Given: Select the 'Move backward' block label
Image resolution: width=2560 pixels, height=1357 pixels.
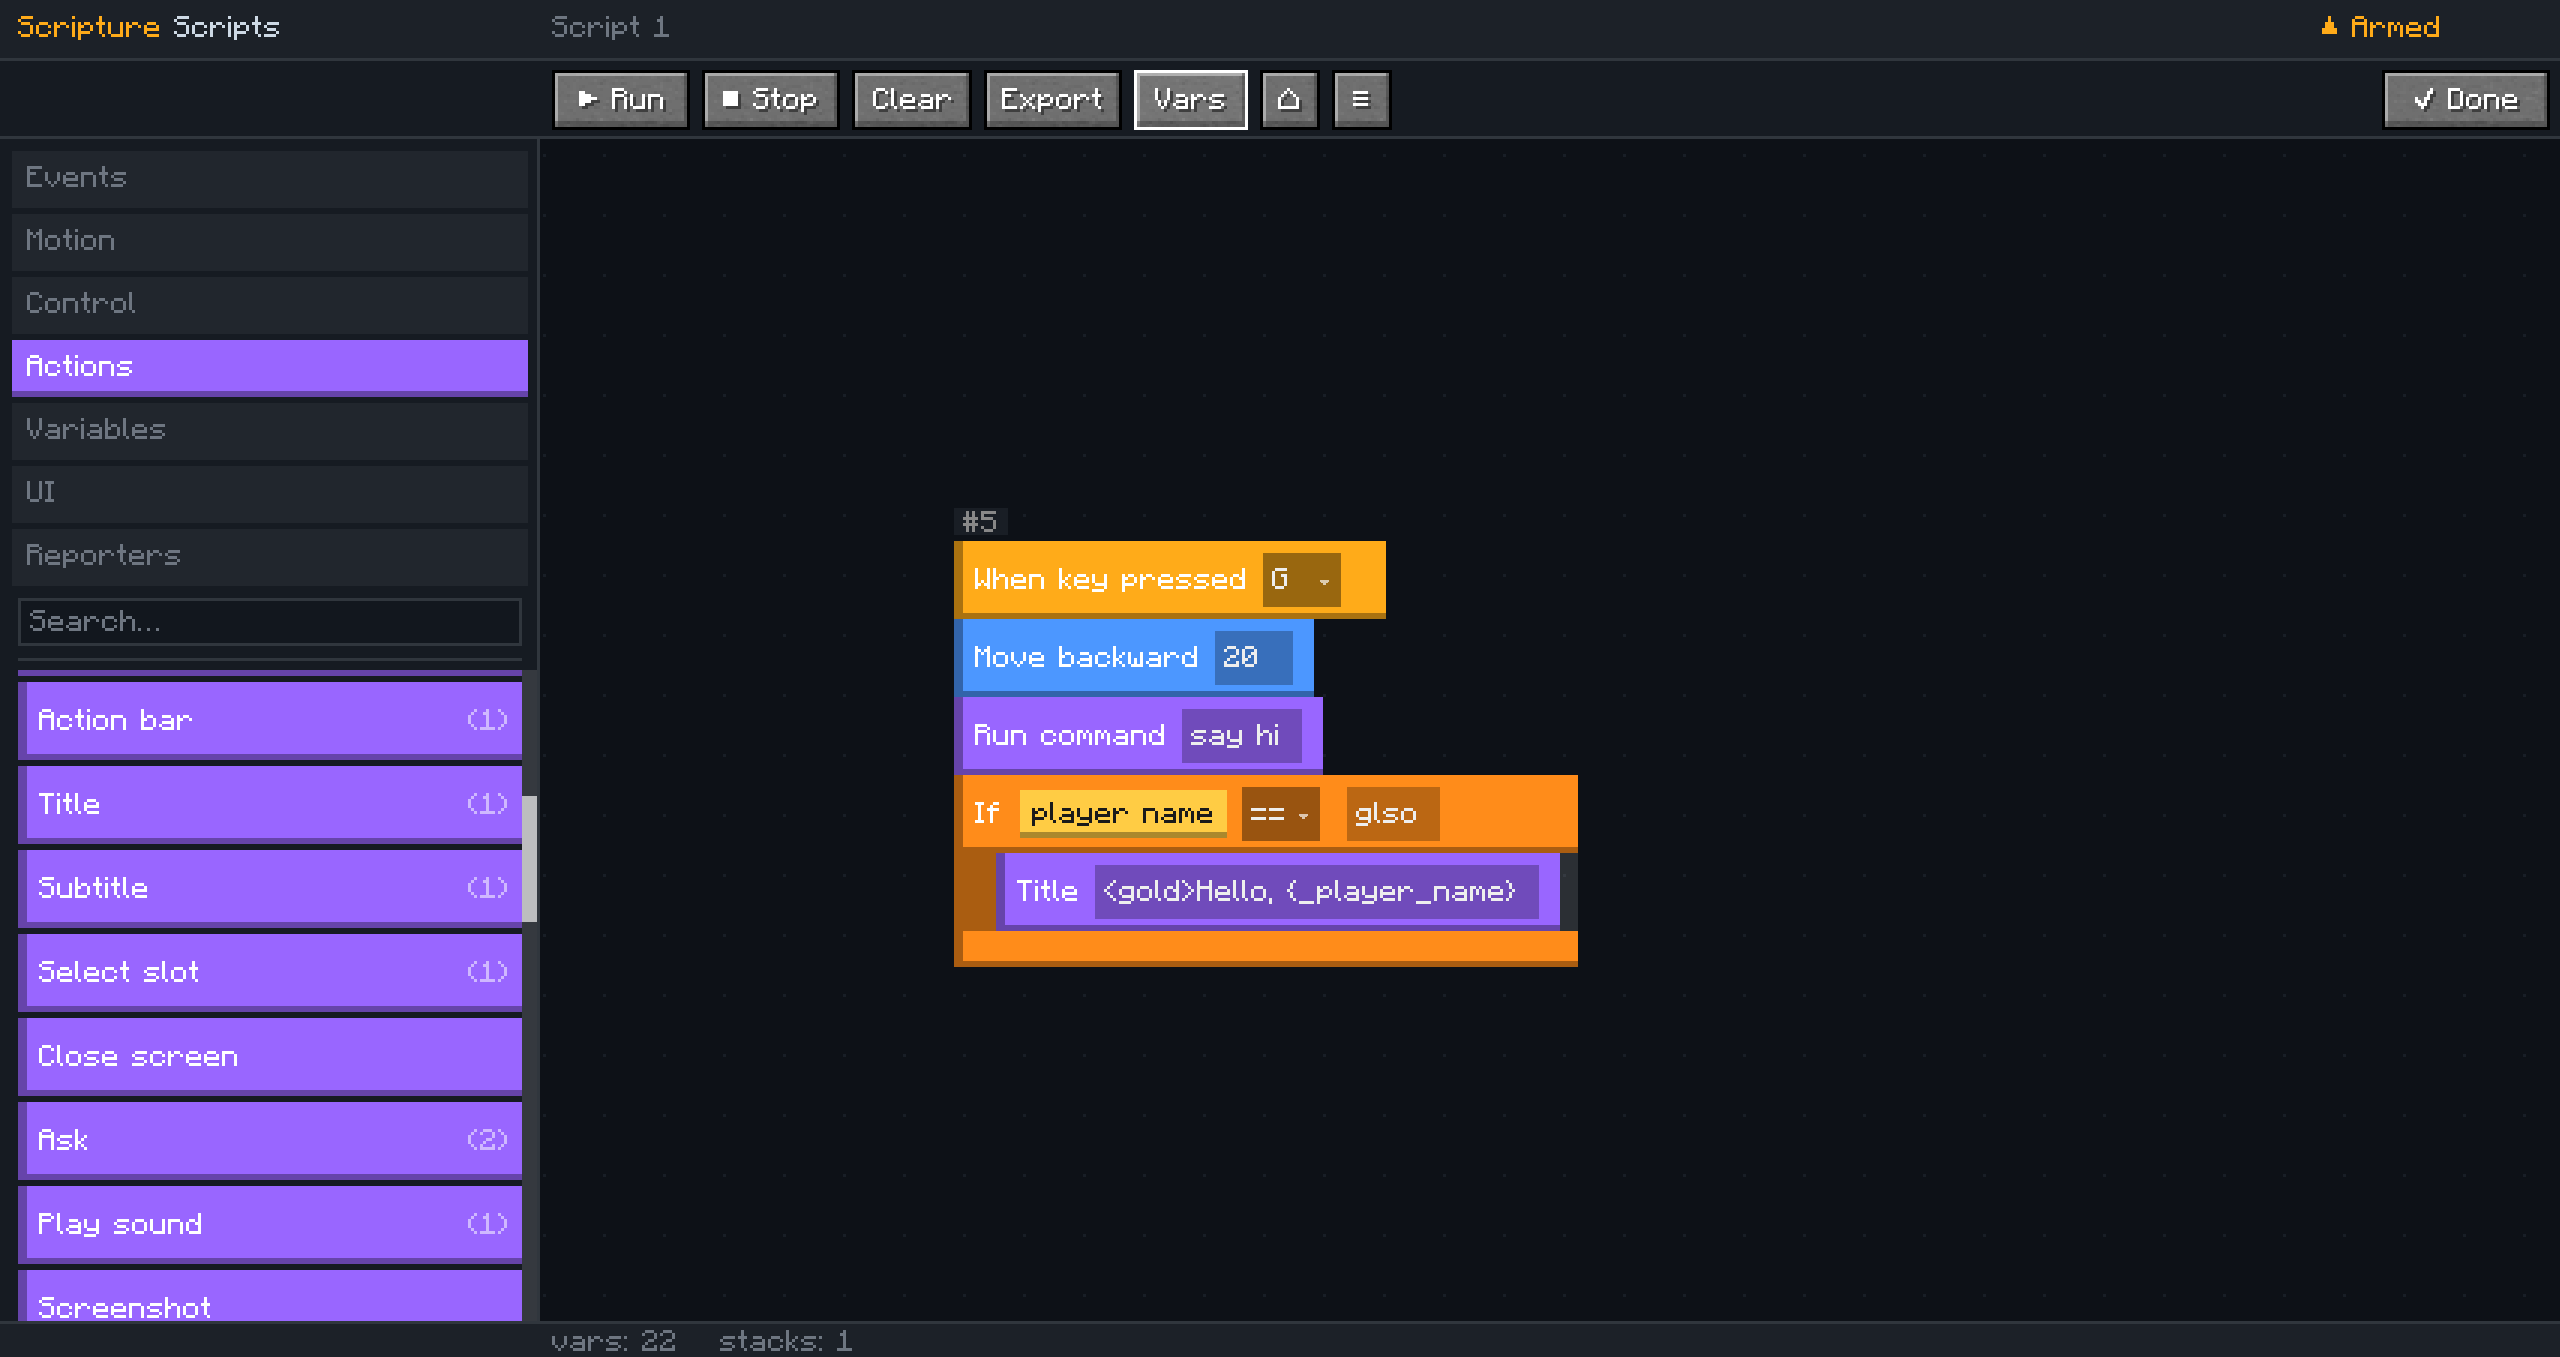Looking at the screenshot, I should click(x=1086, y=658).
